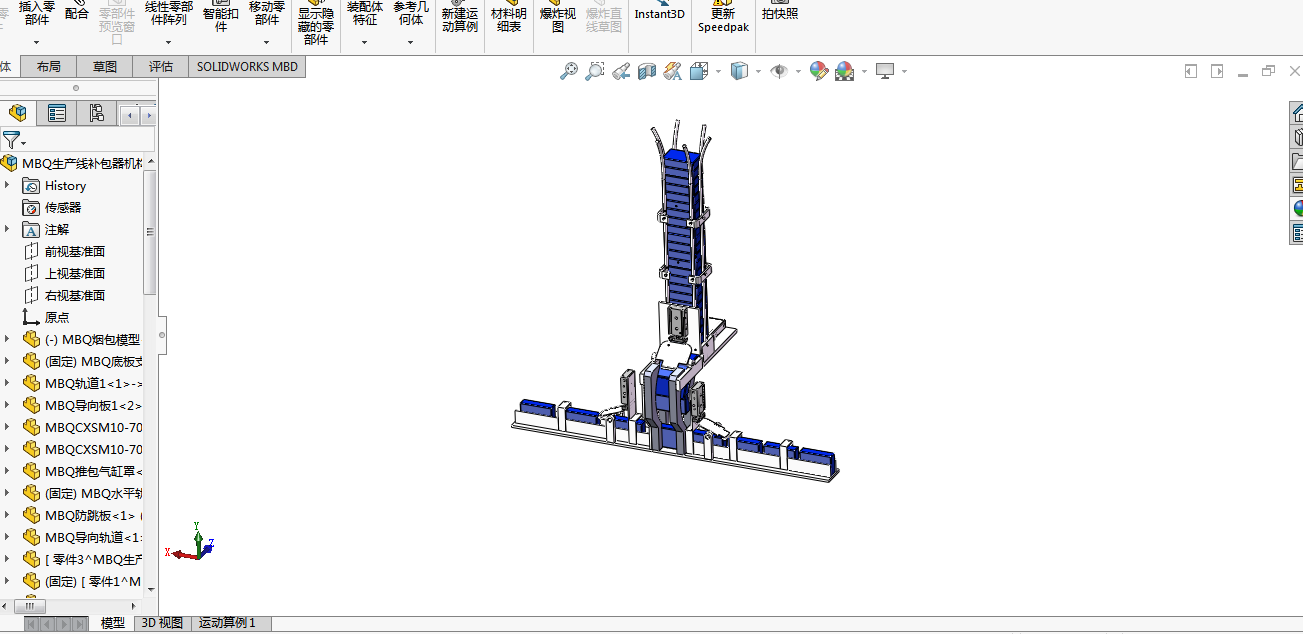The height and width of the screenshot is (634, 1303).
Task: Click the Zoom to Fit magnifier icon
Action: [568, 71]
